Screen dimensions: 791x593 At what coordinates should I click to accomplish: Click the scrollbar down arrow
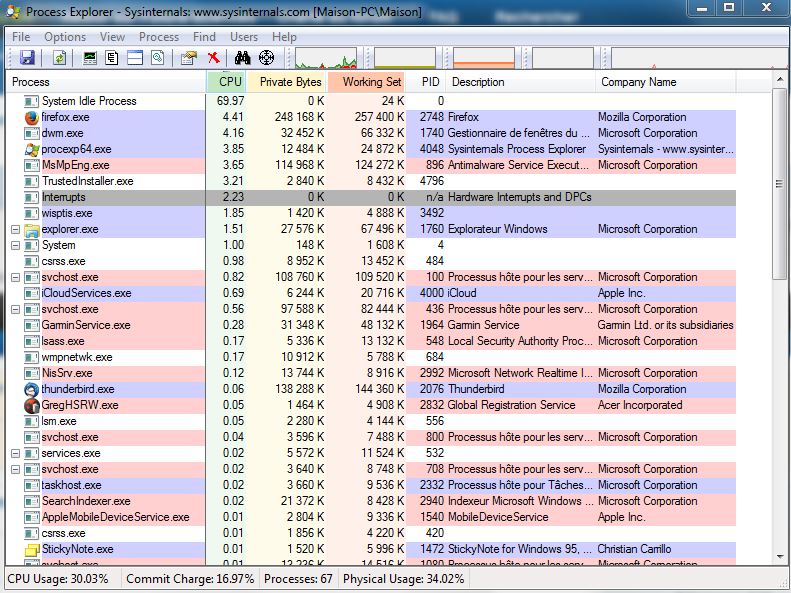click(779, 557)
